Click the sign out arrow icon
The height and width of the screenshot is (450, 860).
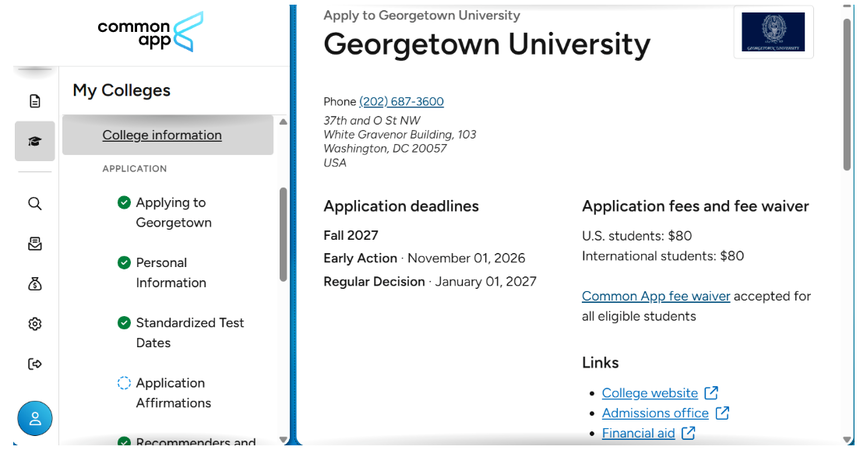tap(35, 364)
